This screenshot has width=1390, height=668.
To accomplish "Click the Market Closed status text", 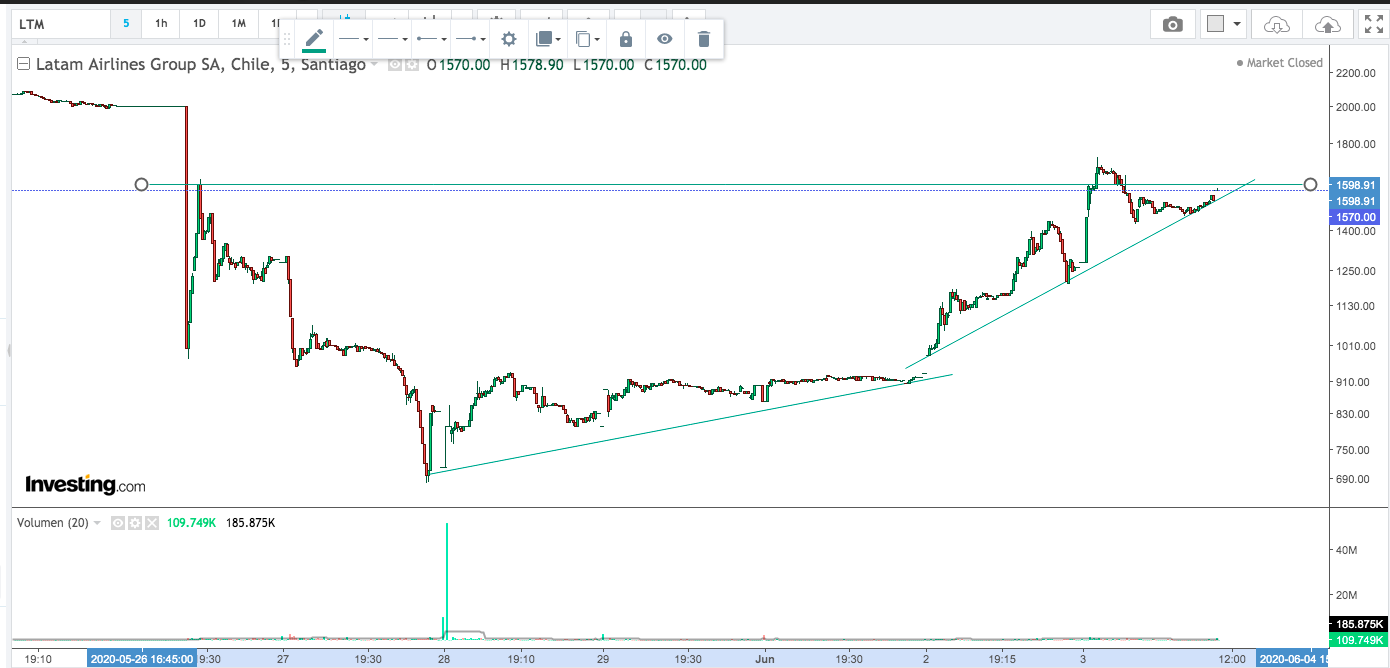I will point(1284,63).
